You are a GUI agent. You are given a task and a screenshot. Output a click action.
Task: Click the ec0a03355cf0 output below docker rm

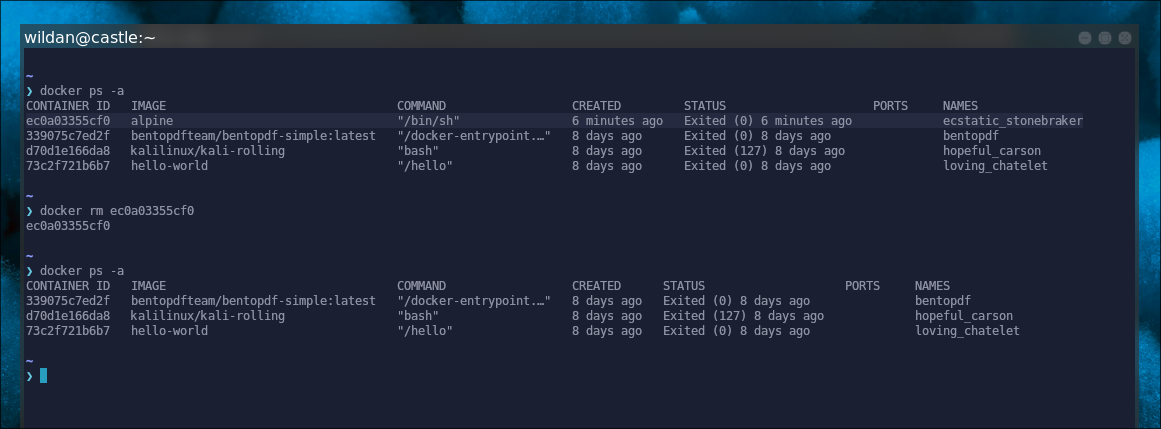[68, 226]
